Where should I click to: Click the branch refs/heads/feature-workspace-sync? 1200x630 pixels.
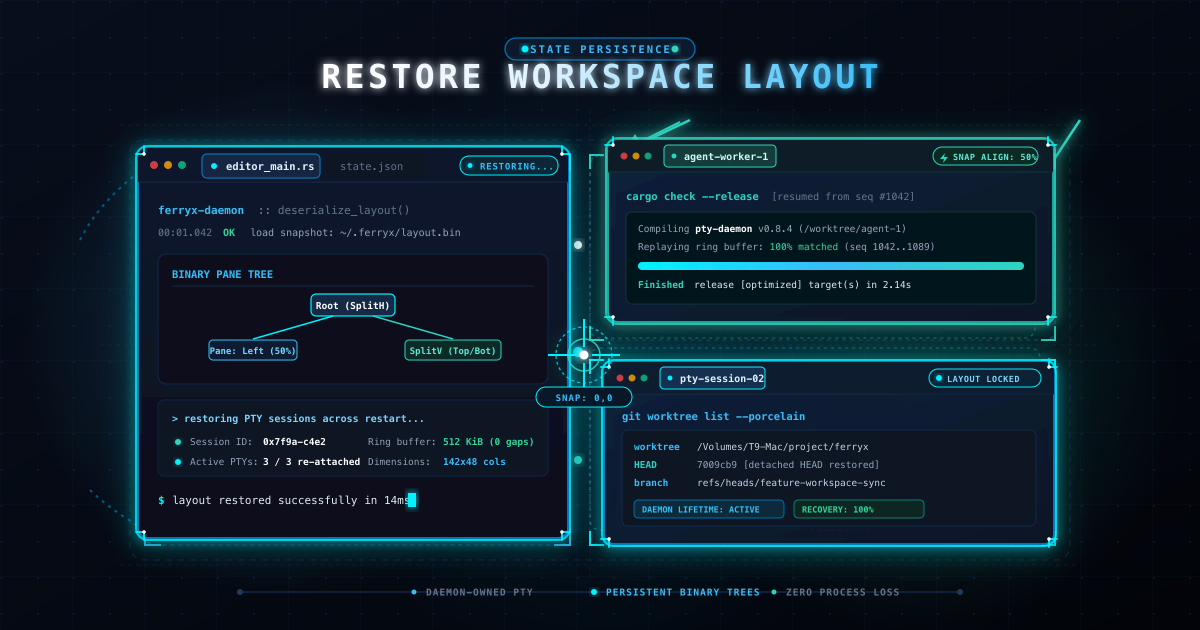(791, 483)
